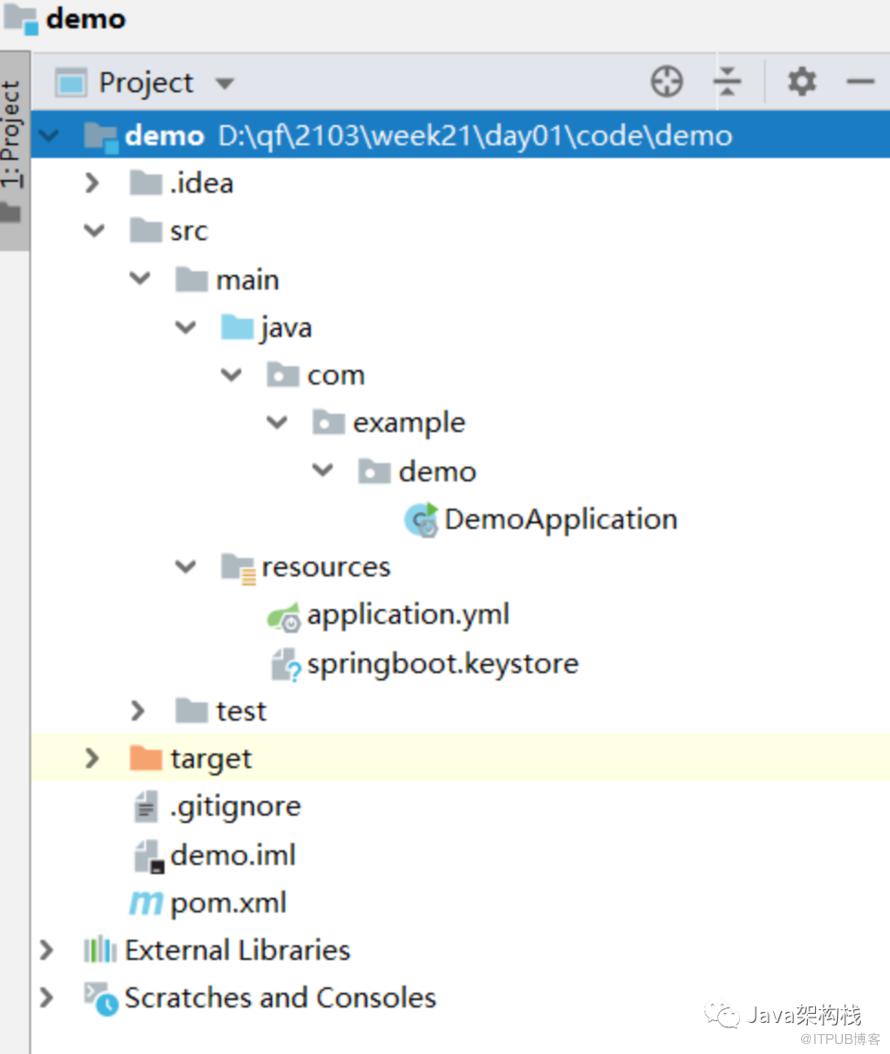Screen dimensions: 890x1054
Task: Expand the External Libraries node
Action: (x=46, y=950)
